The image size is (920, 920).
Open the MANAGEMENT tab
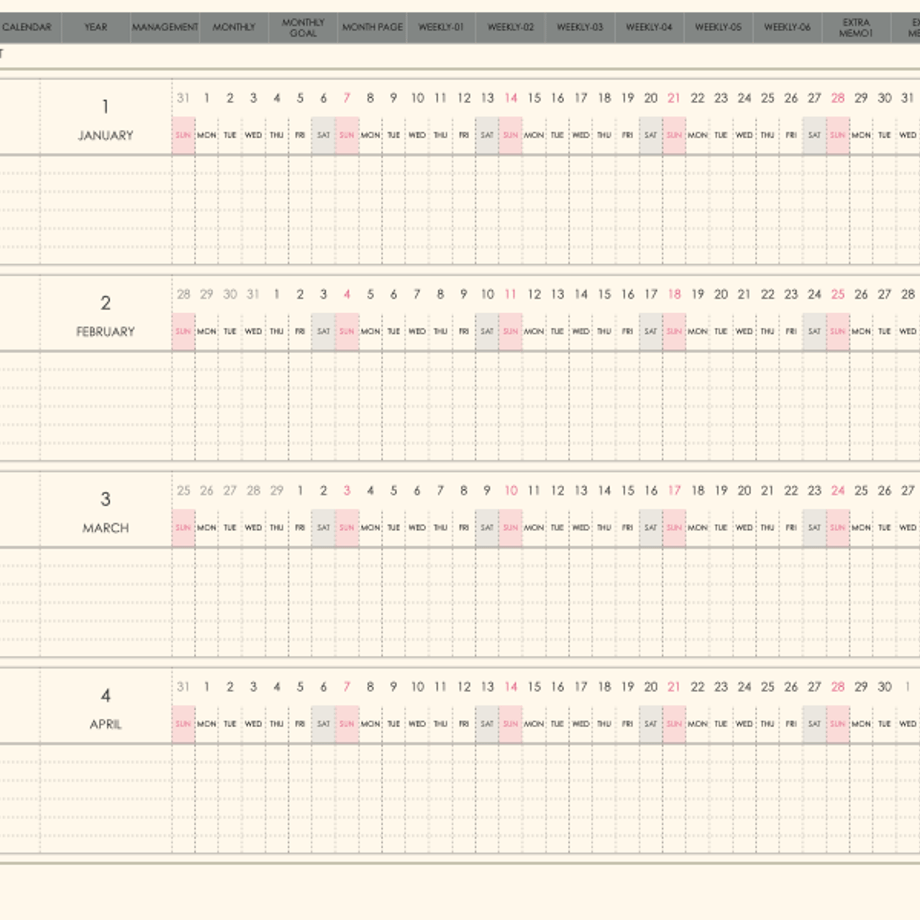click(x=165, y=27)
